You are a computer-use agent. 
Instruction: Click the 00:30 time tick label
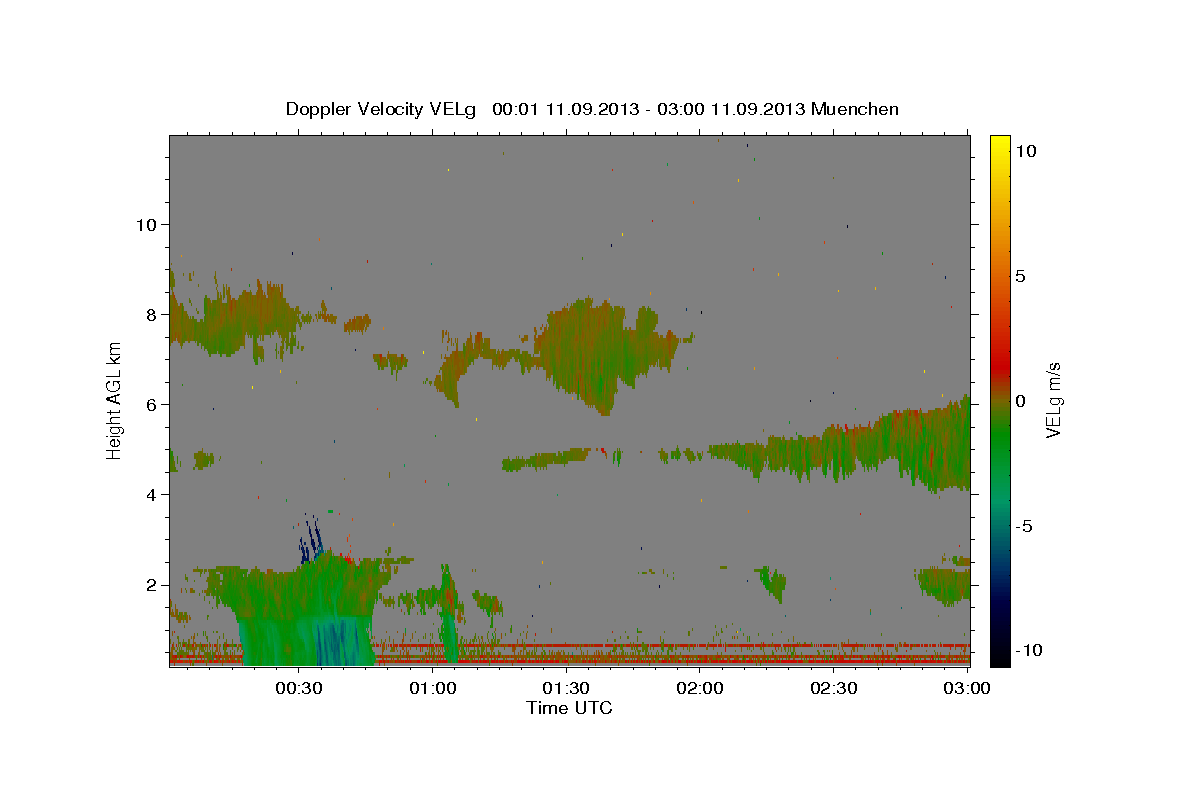(299, 688)
